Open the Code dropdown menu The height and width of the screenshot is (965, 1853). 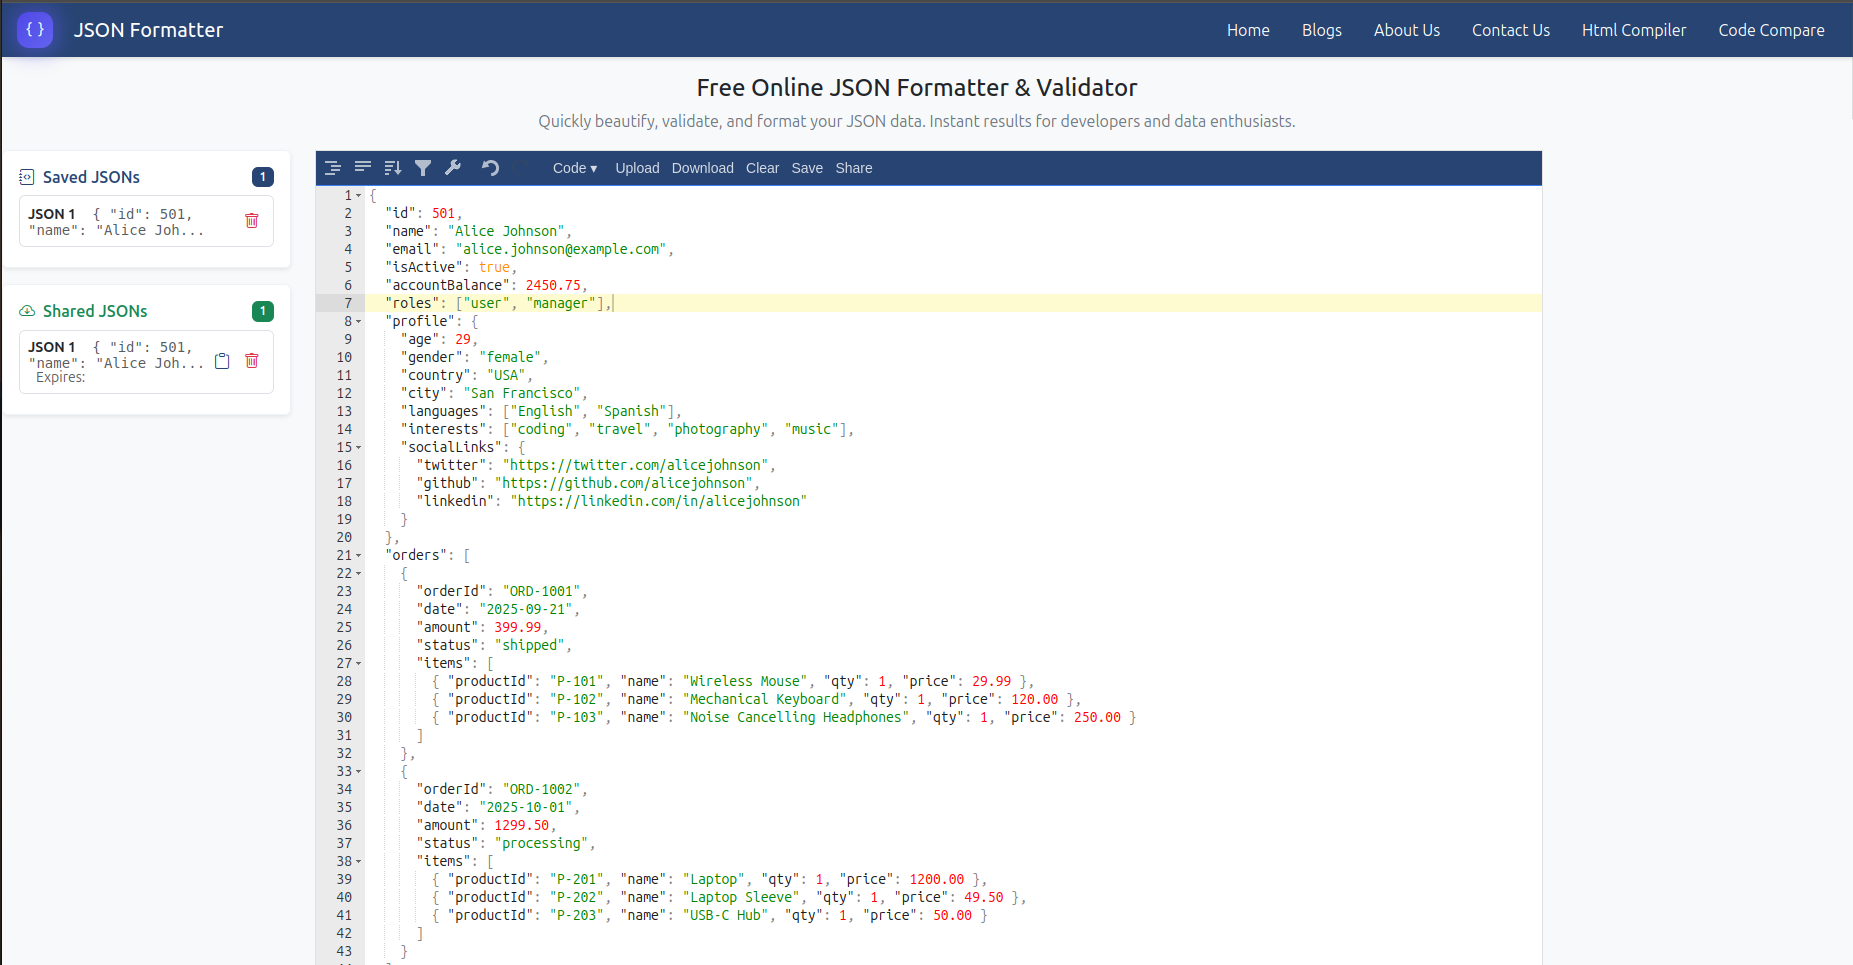coord(575,168)
